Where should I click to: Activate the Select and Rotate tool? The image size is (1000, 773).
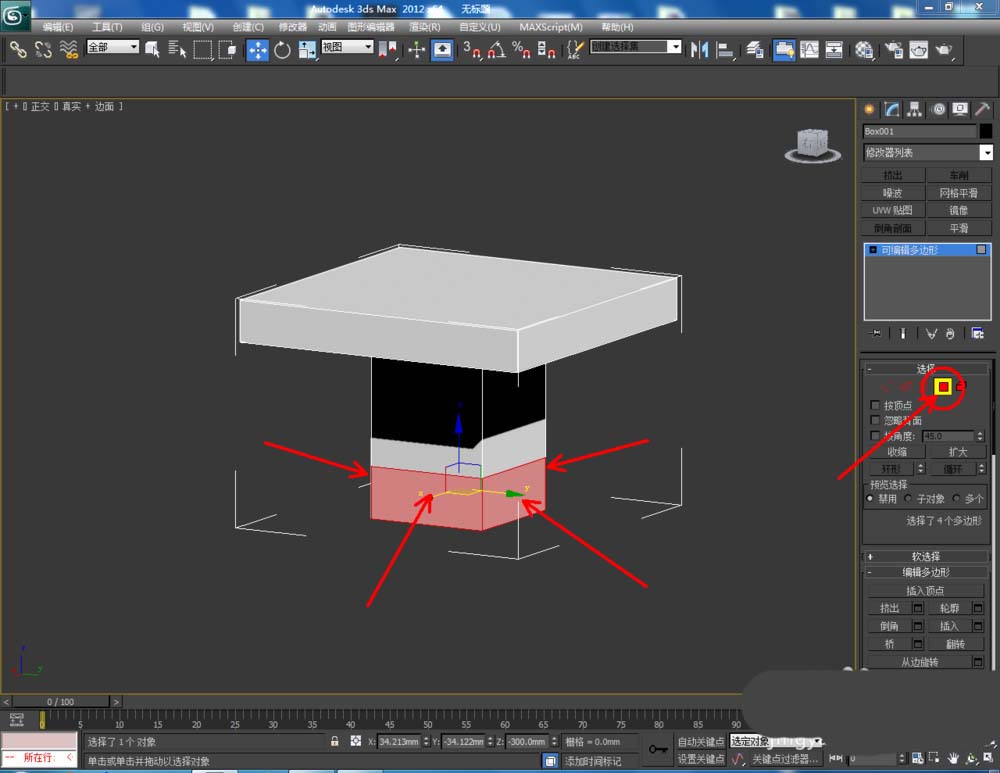coord(282,50)
